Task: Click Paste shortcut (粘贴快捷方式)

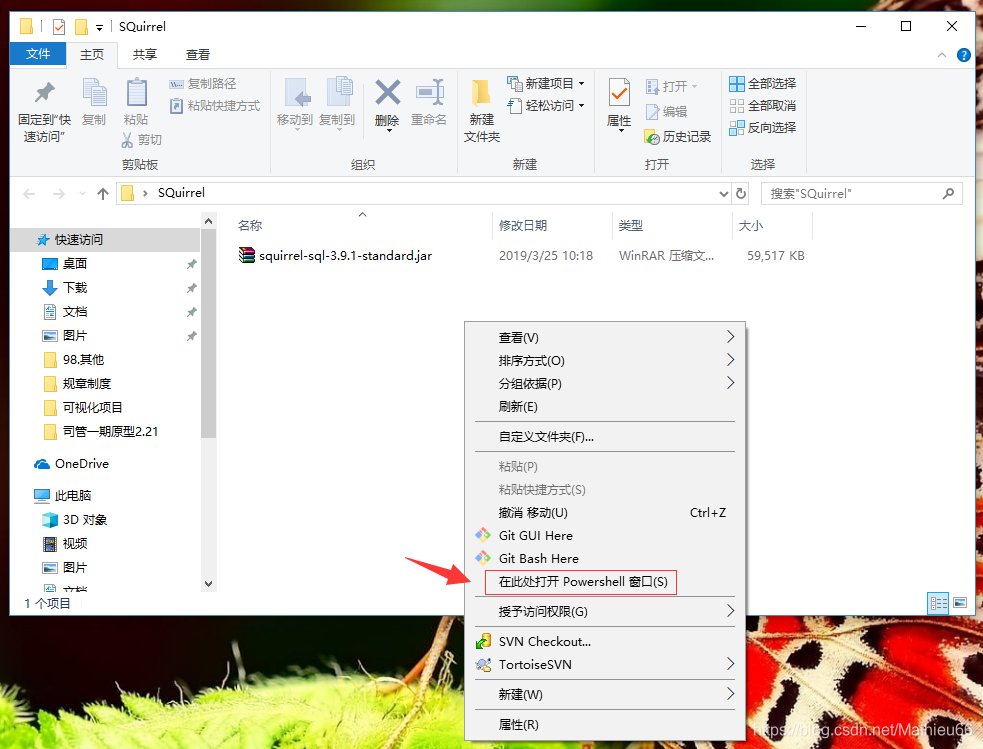Action: coord(215,105)
